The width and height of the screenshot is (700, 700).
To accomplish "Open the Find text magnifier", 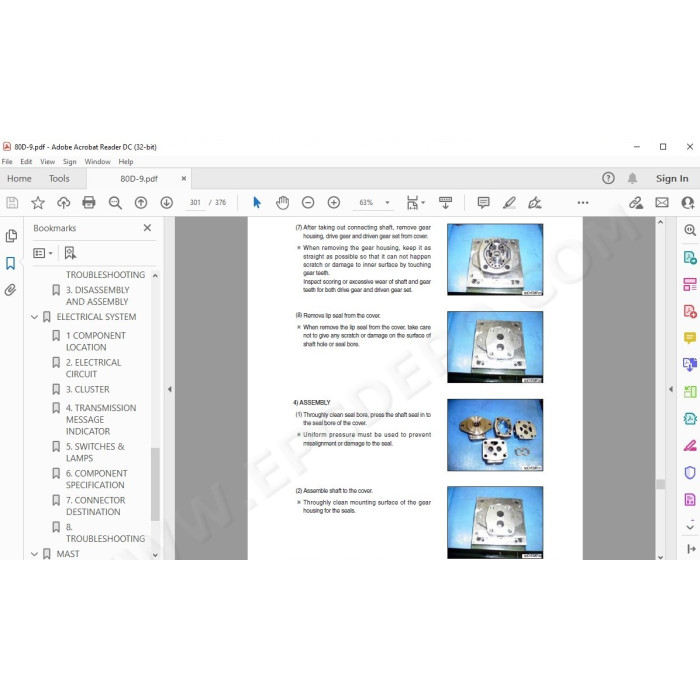I will tap(115, 203).
